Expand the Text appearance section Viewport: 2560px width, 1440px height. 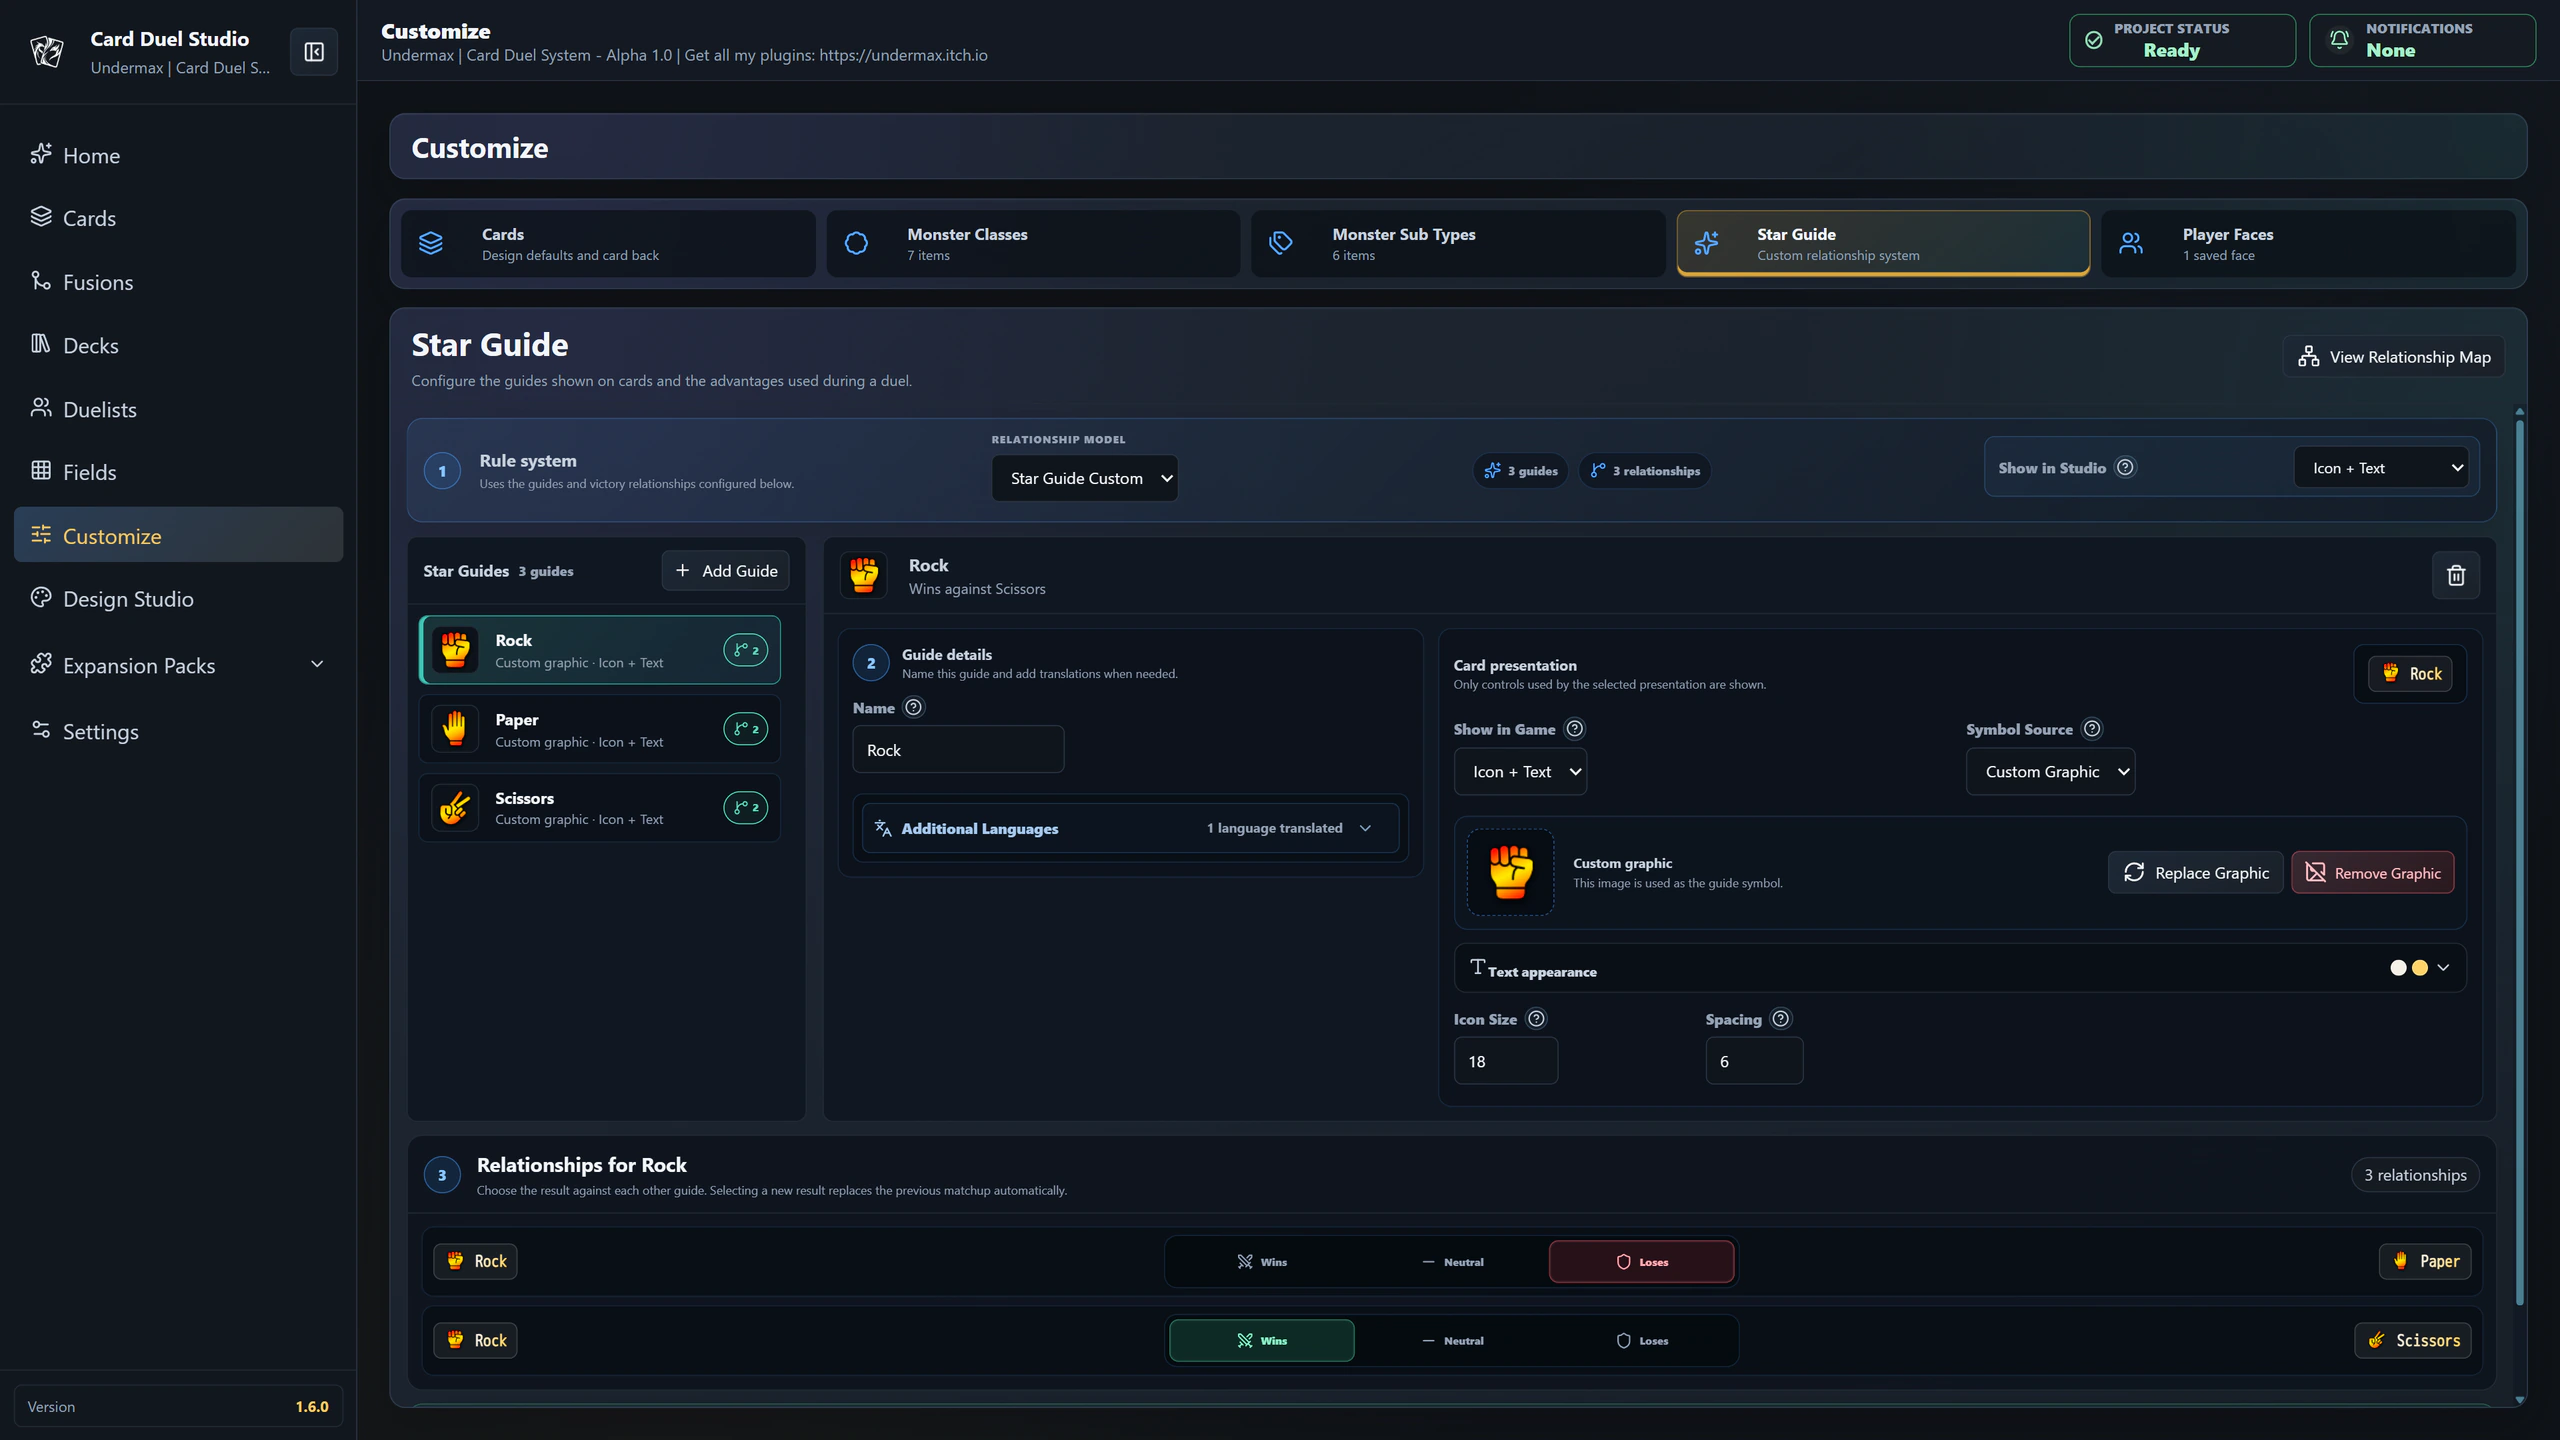pos(1960,968)
